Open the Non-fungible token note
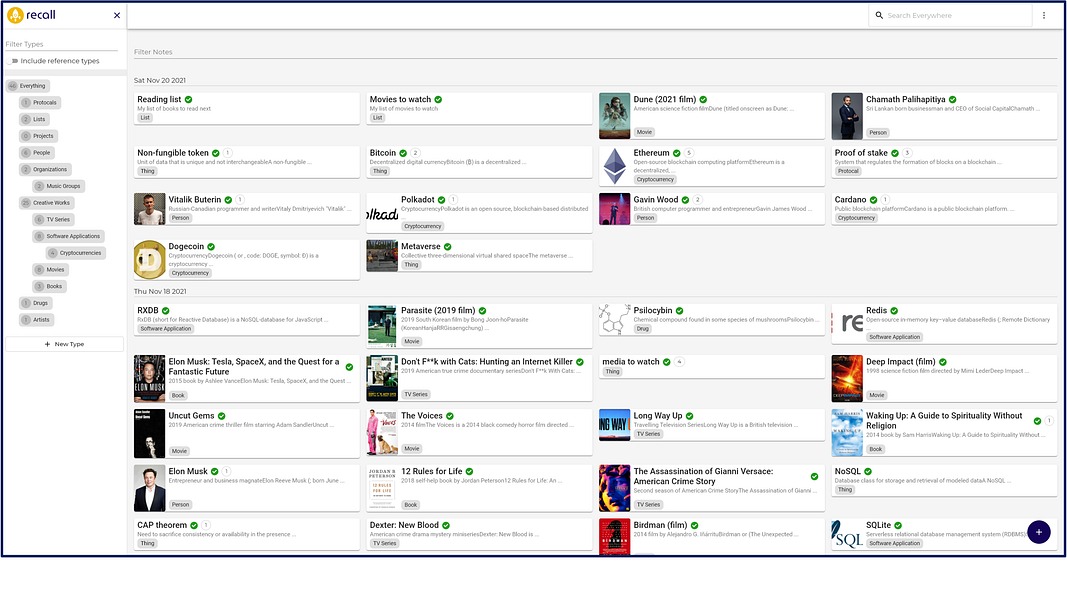Image resolution: width=1067 pixels, height=600 pixels. coord(173,153)
